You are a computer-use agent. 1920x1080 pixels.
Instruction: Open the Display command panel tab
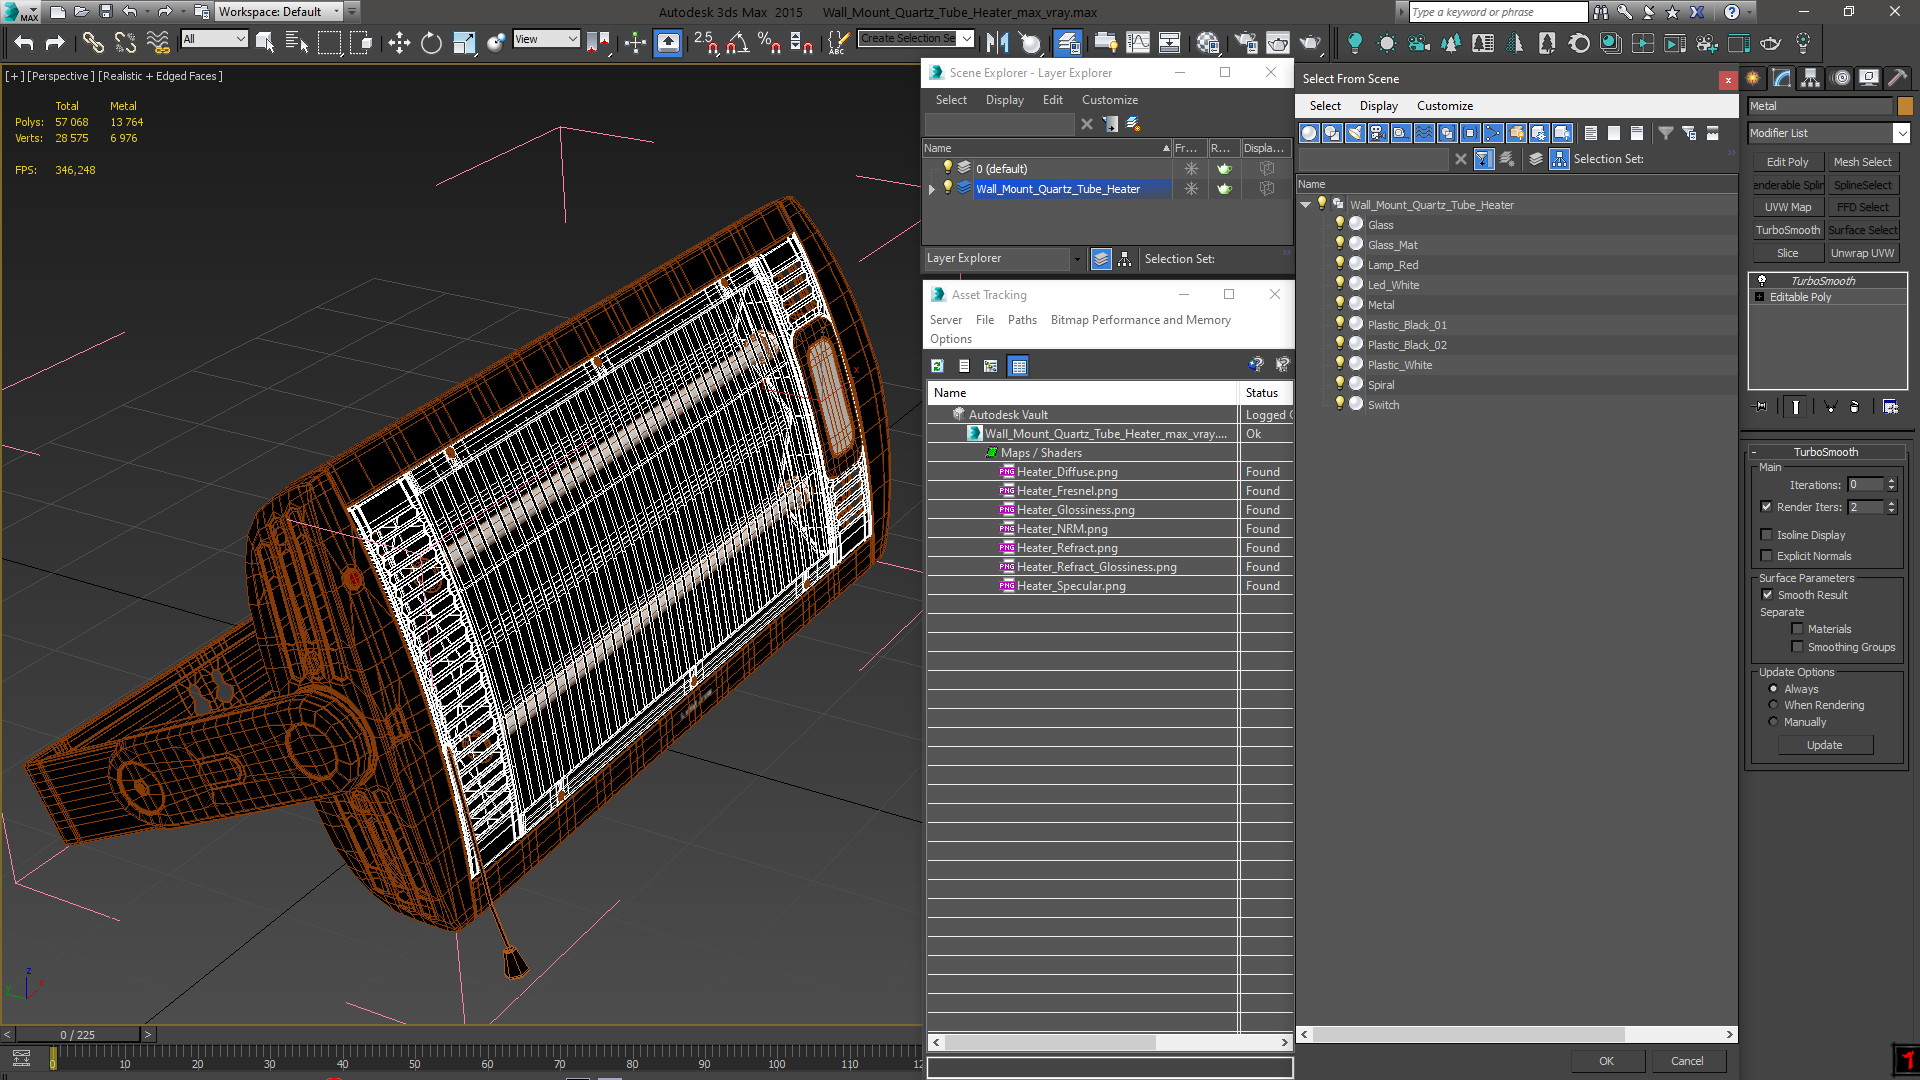[1868, 78]
